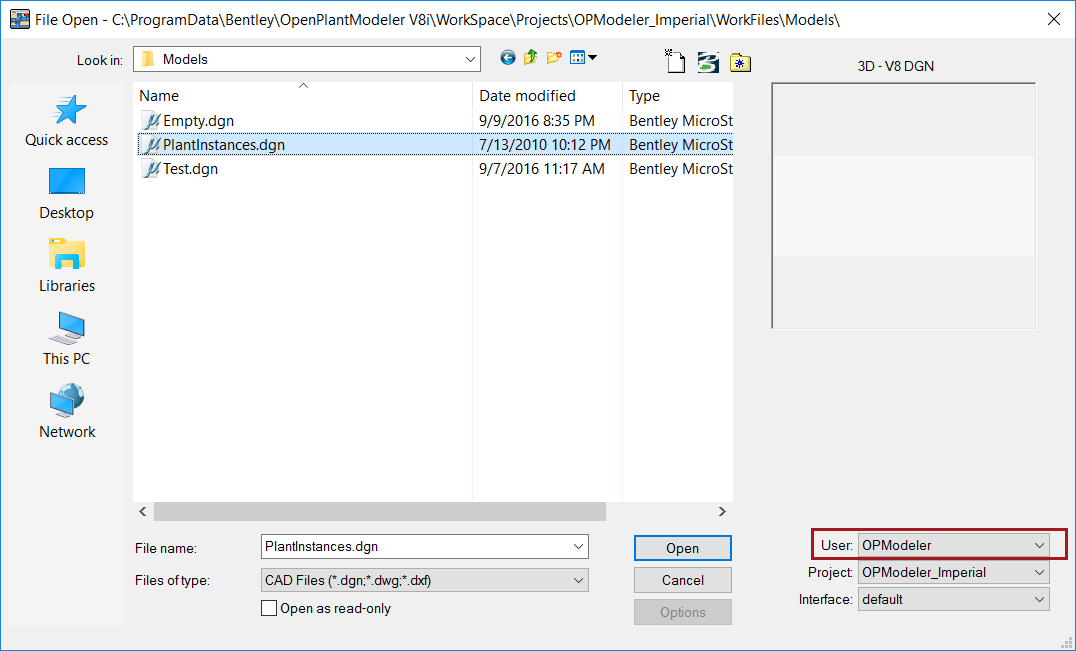This screenshot has height=651, width=1076.
Task: Click the scroll right arrow
Action: [x=722, y=511]
